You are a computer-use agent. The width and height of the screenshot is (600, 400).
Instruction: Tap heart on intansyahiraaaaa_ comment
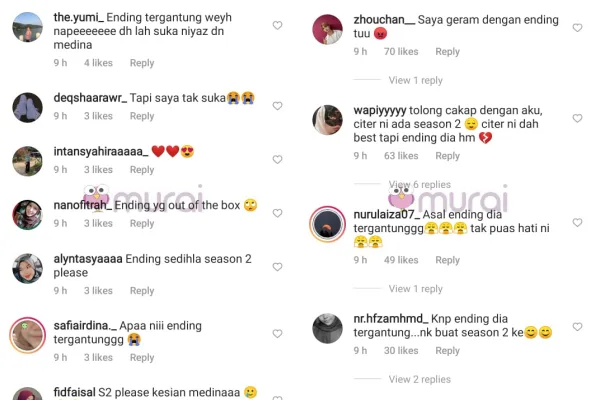coord(277,160)
